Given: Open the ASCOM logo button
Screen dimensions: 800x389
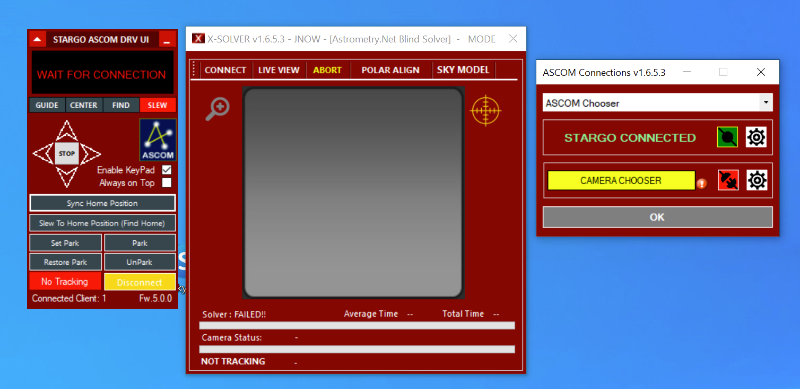Looking at the screenshot, I should 158,140.
